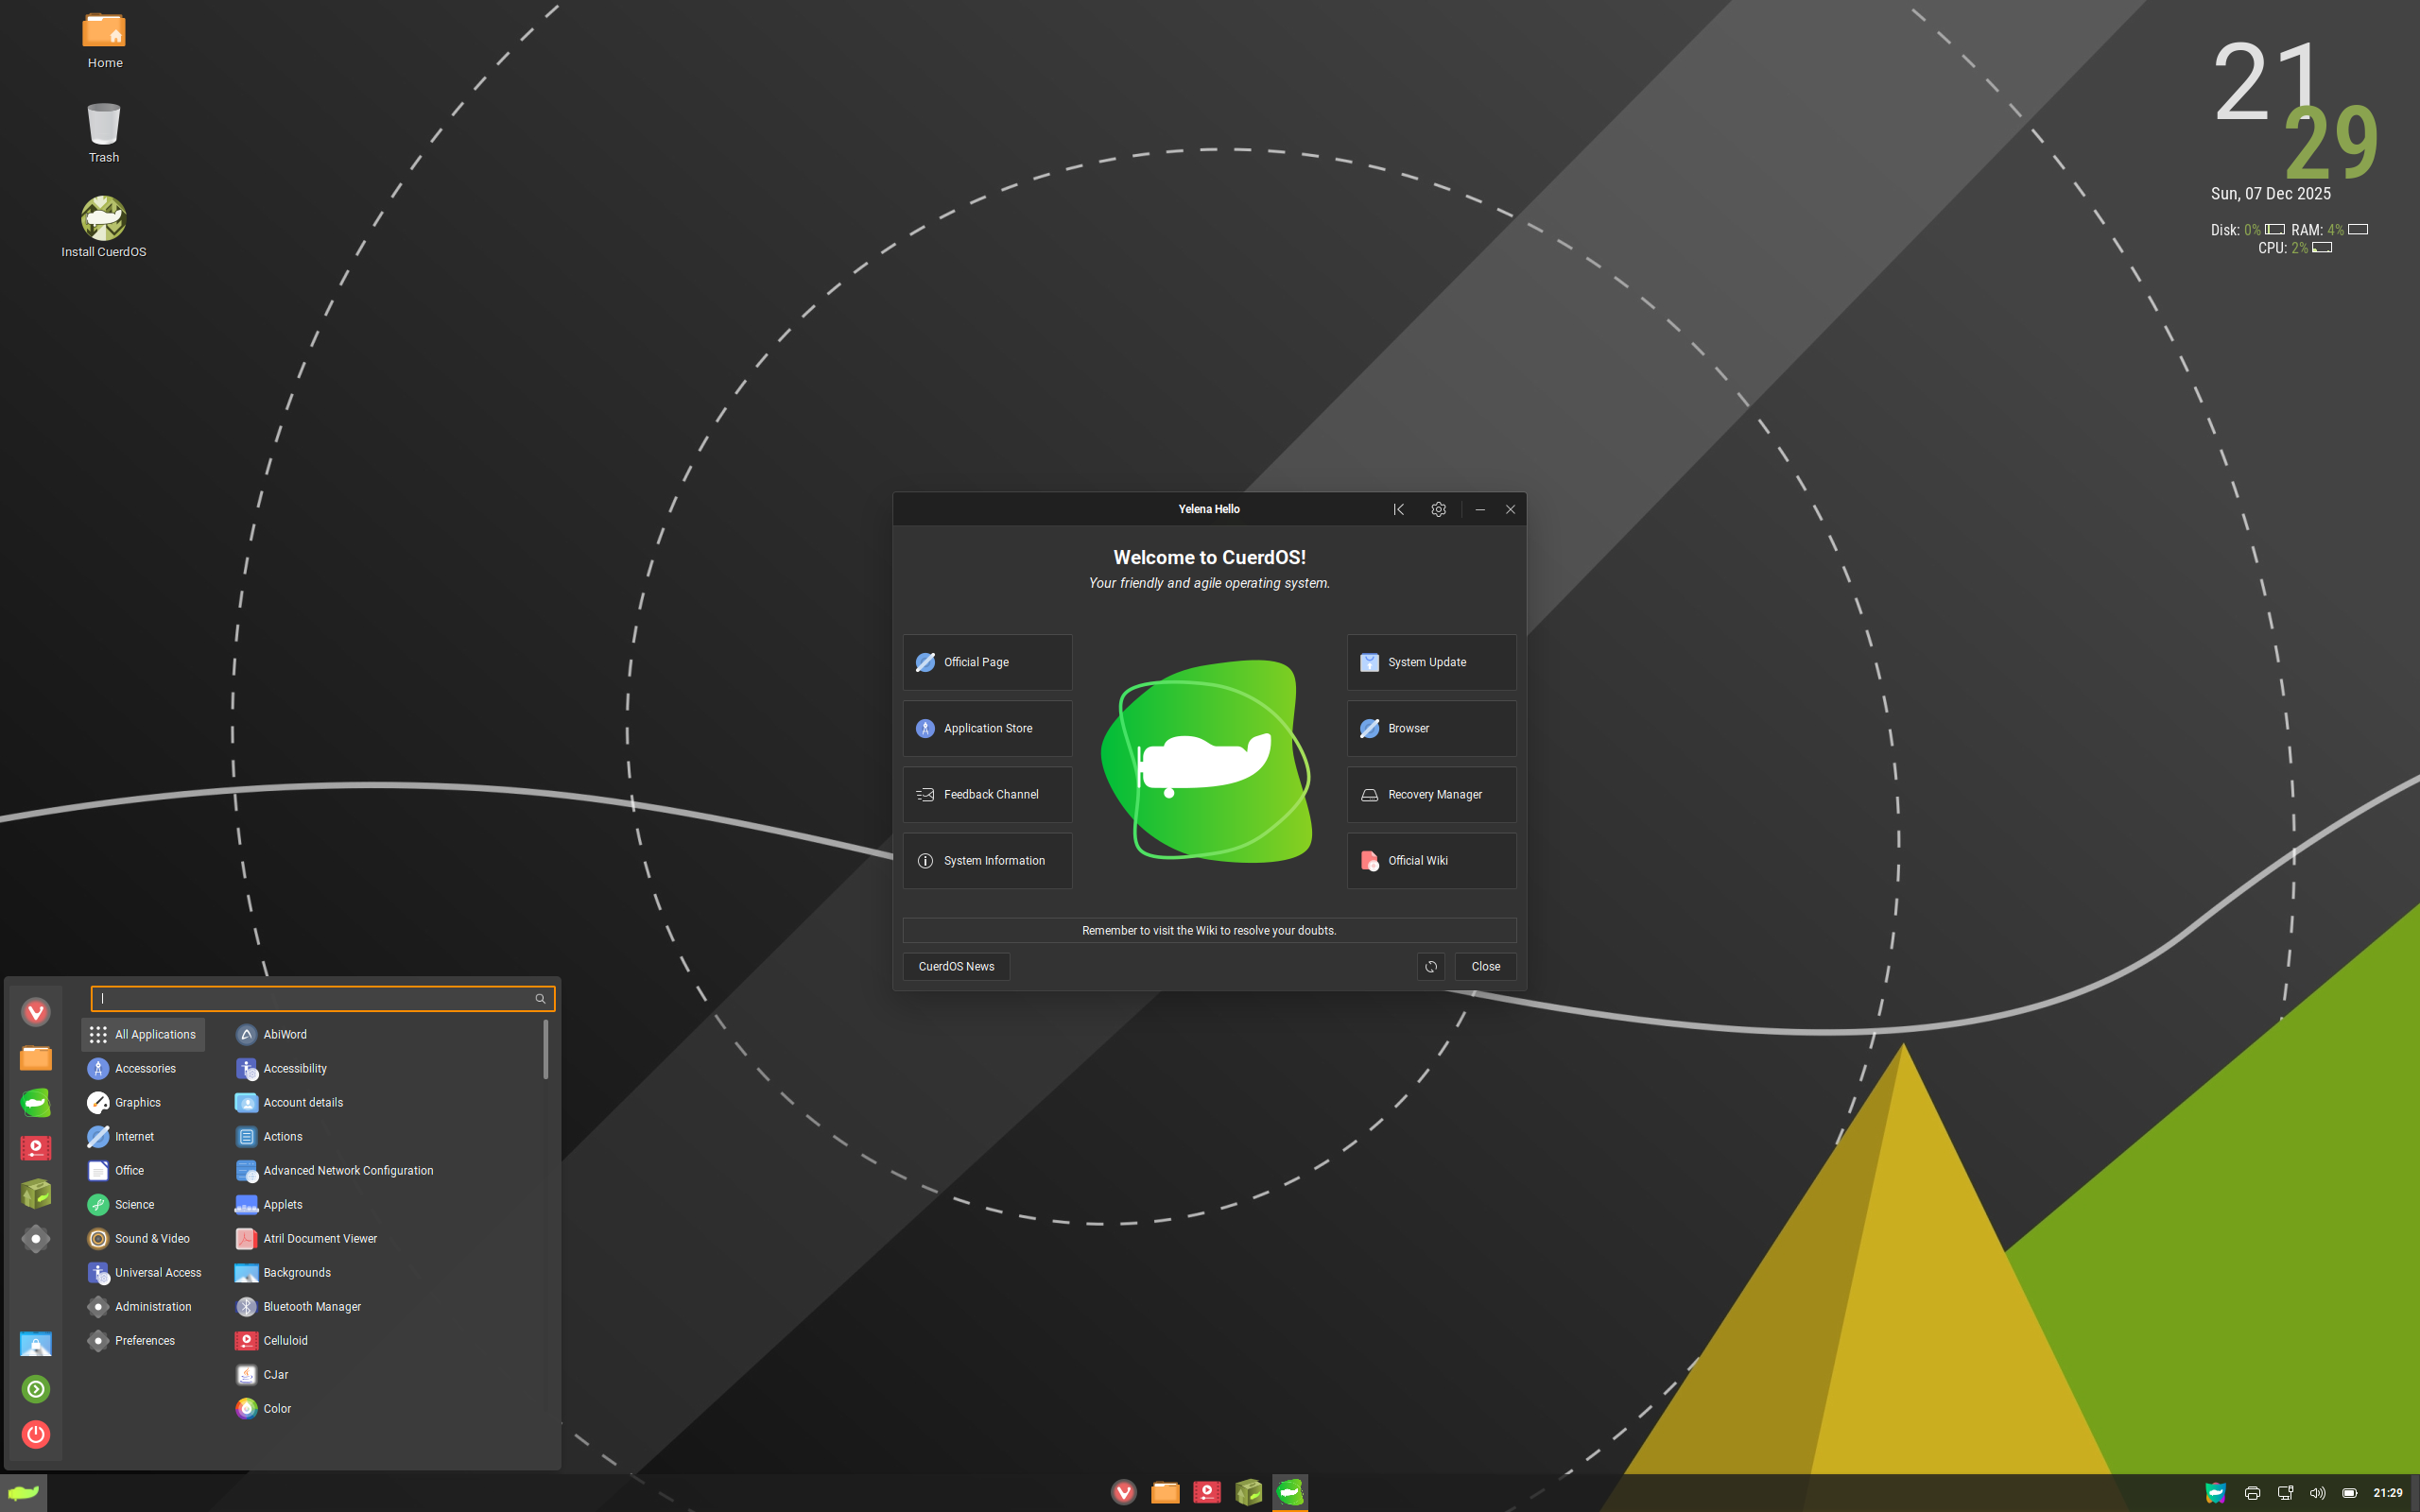
Task: Open Applets from application list
Action: click(388, 1205)
